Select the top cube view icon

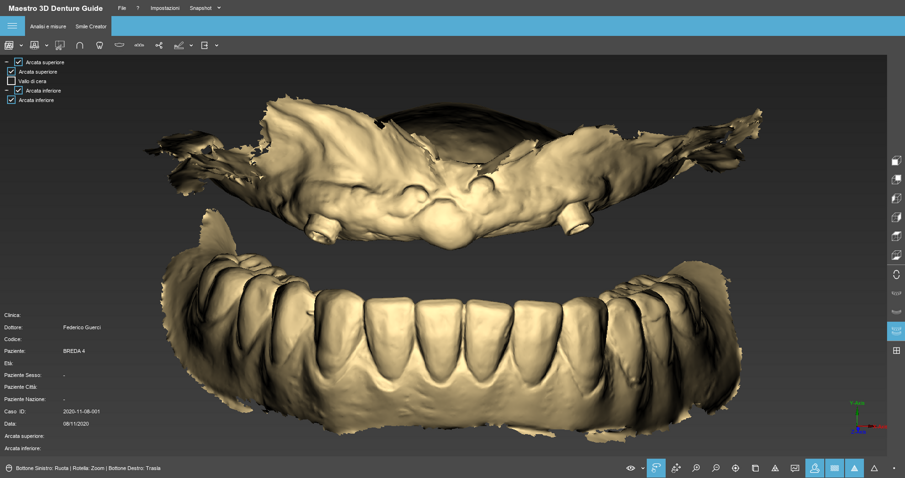click(896, 161)
